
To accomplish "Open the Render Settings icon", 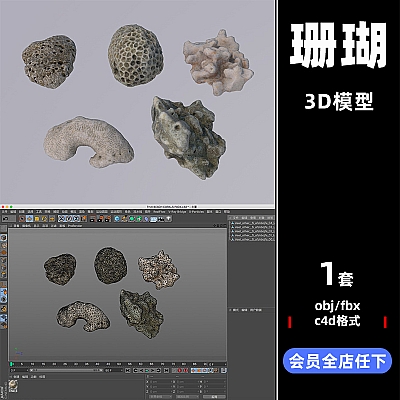I will coord(107,219).
